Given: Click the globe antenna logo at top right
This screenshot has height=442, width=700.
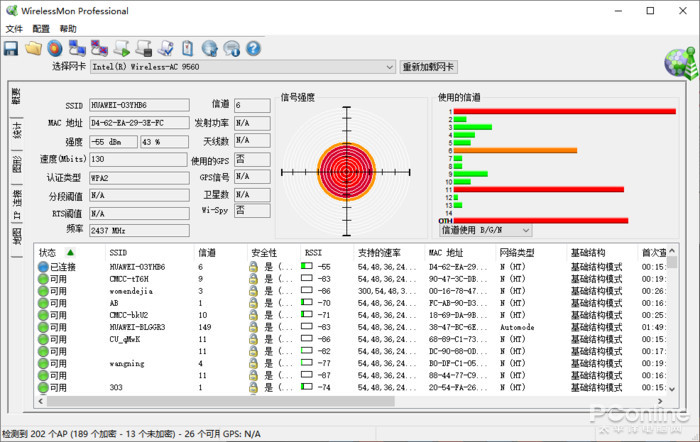Looking at the screenshot, I should [681, 63].
